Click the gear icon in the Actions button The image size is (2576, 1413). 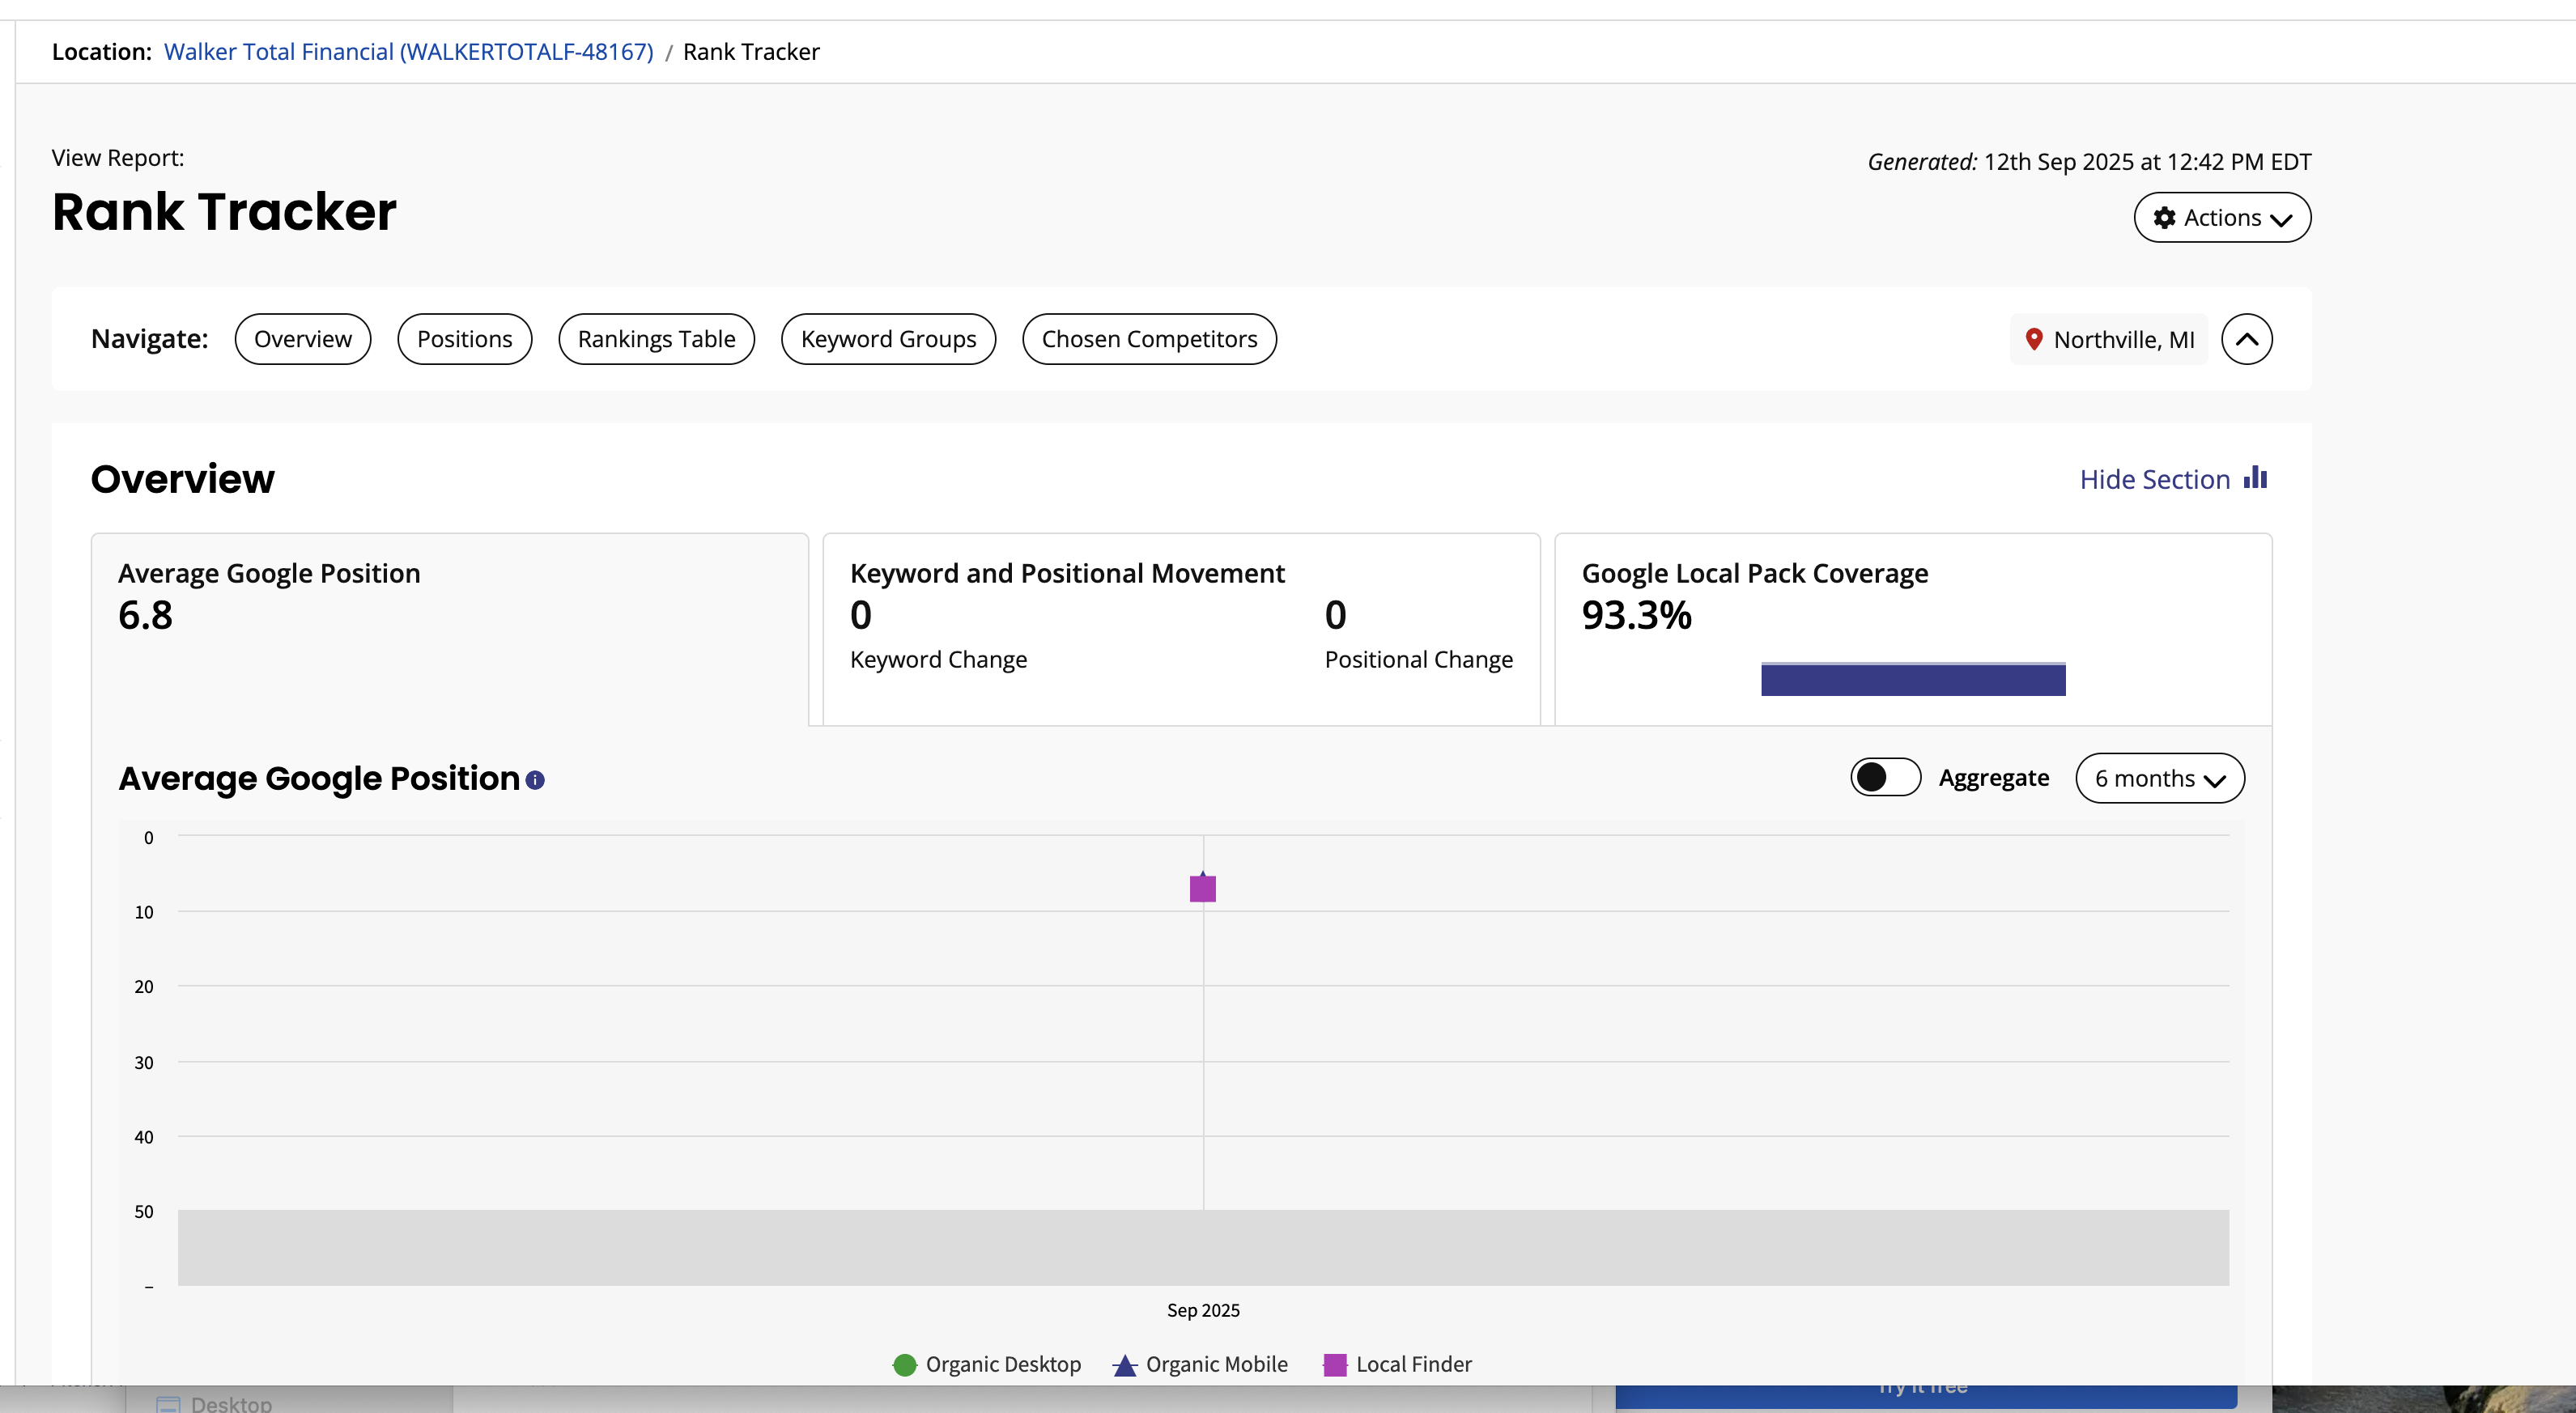coord(2164,218)
